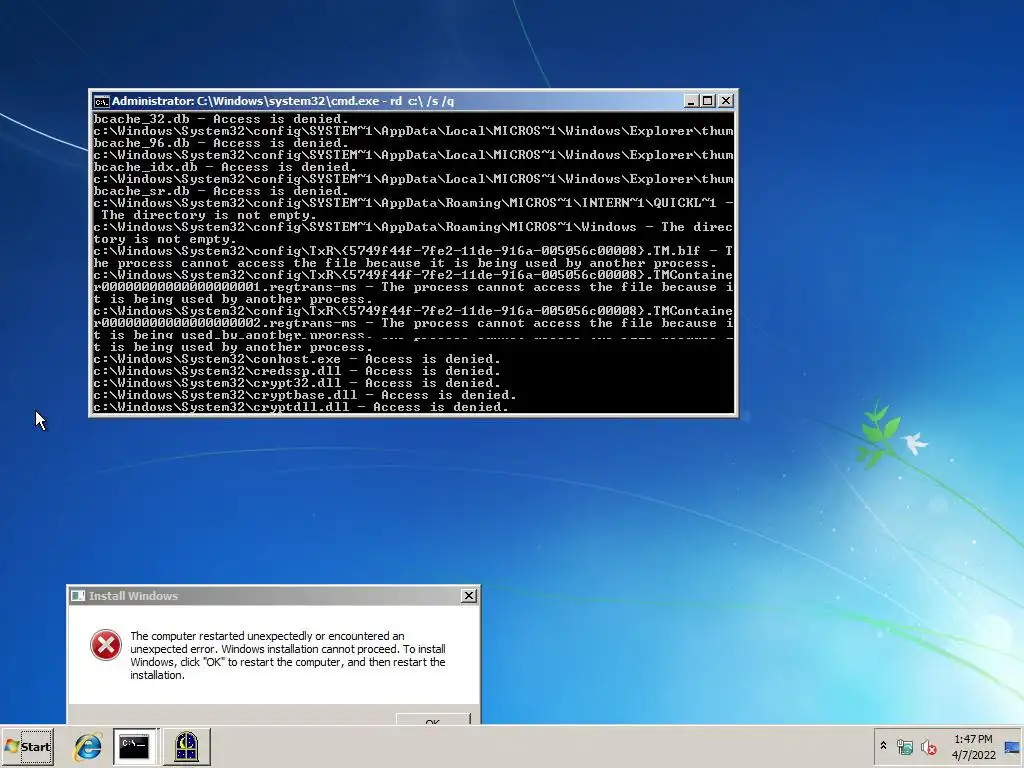Image resolution: width=1024 pixels, height=768 pixels.
Task: Click the Show desktop icon at taskbar edge
Action: tap(1013, 746)
